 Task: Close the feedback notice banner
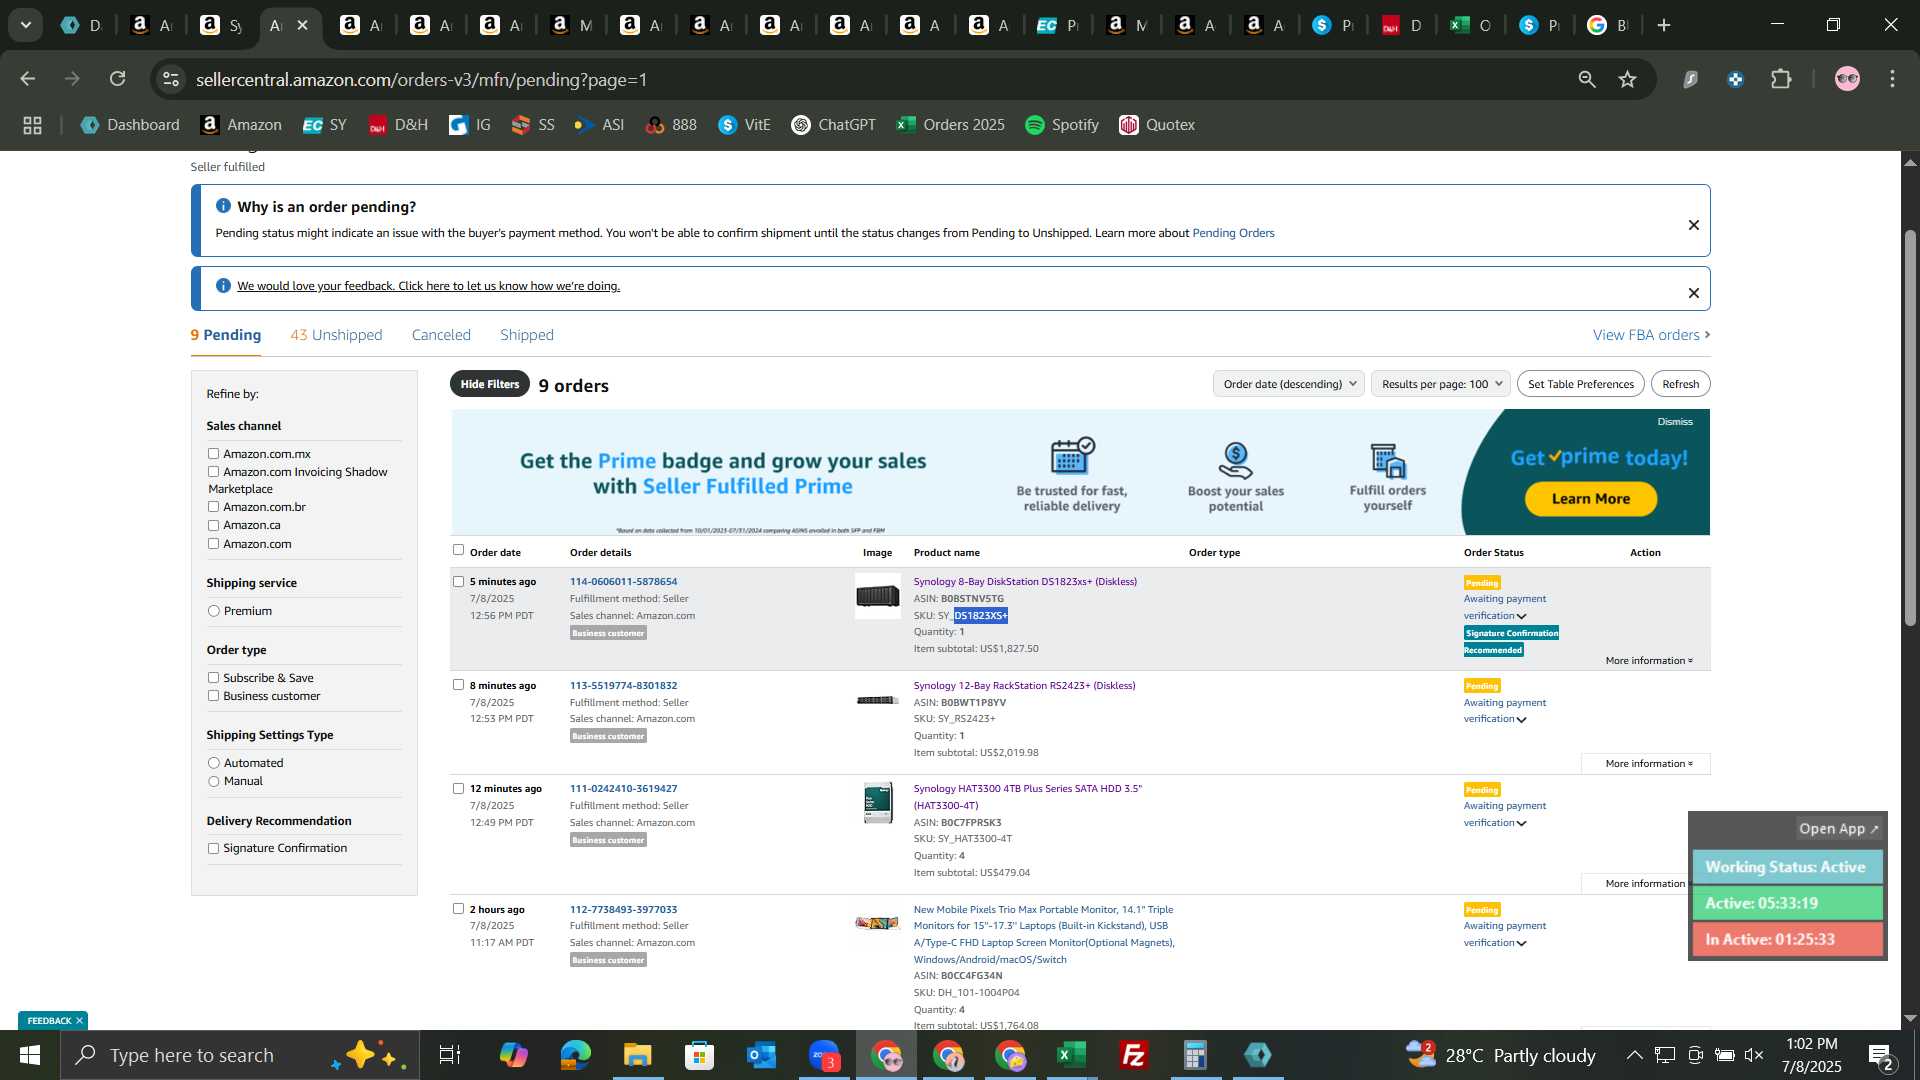pos(1693,293)
